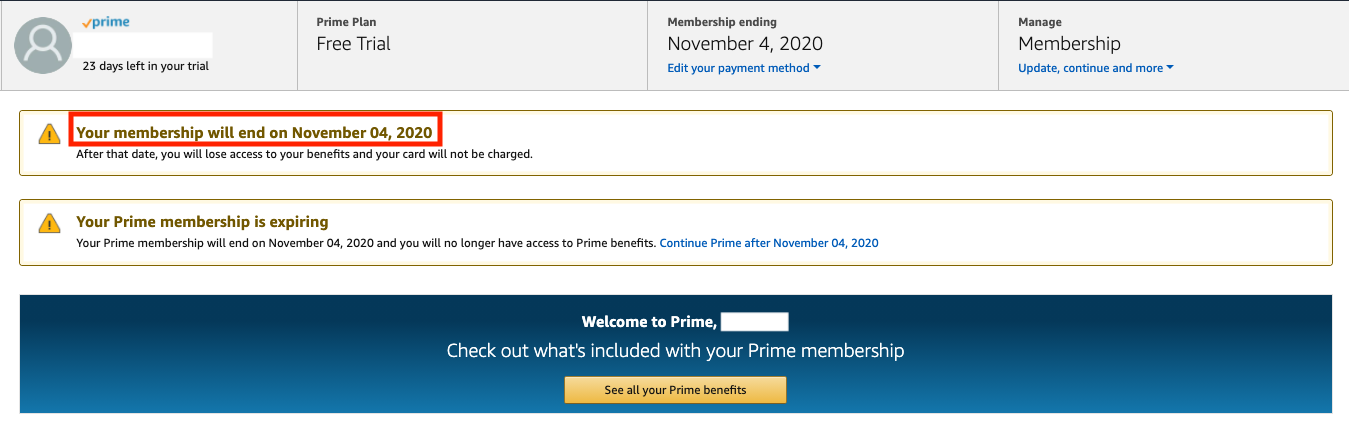Click the Check out what's included banner text
Viewport: 1349px width, 429px height.
coord(675,351)
